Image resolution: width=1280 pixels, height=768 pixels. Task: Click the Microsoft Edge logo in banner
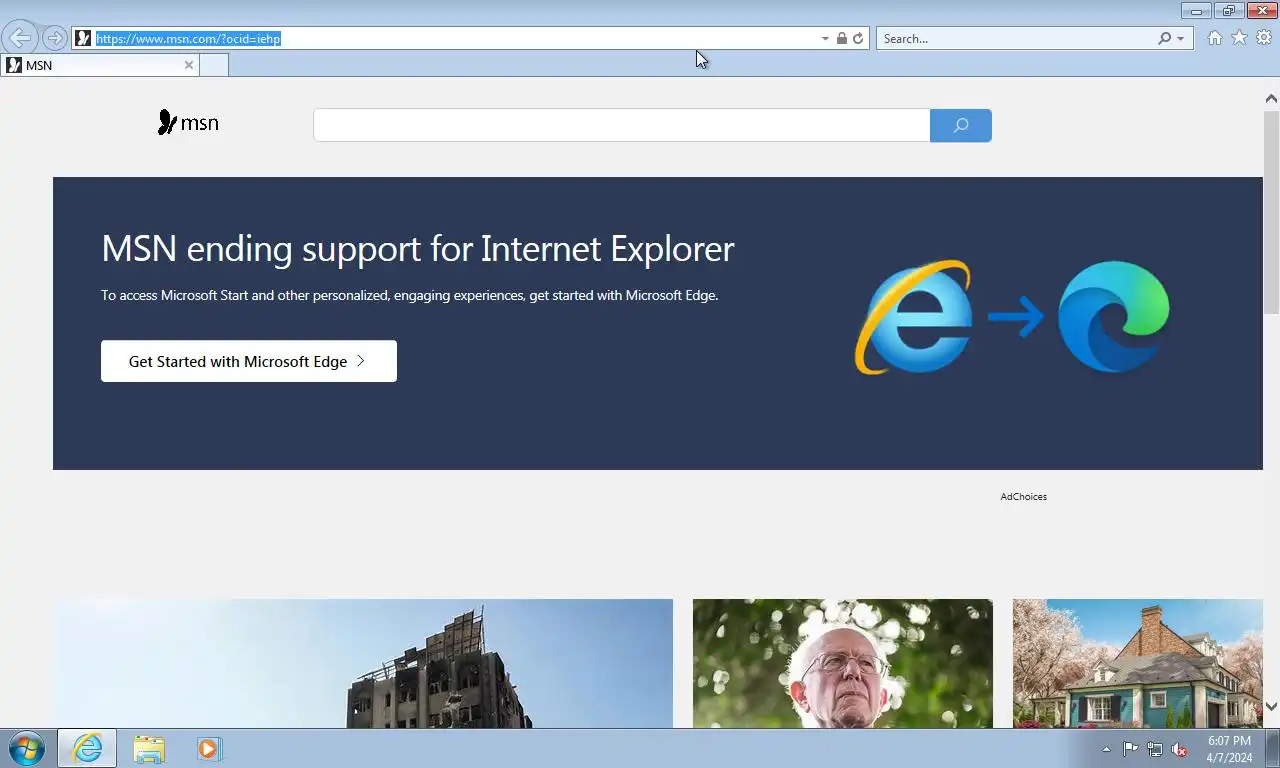click(x=1114, y=316)
